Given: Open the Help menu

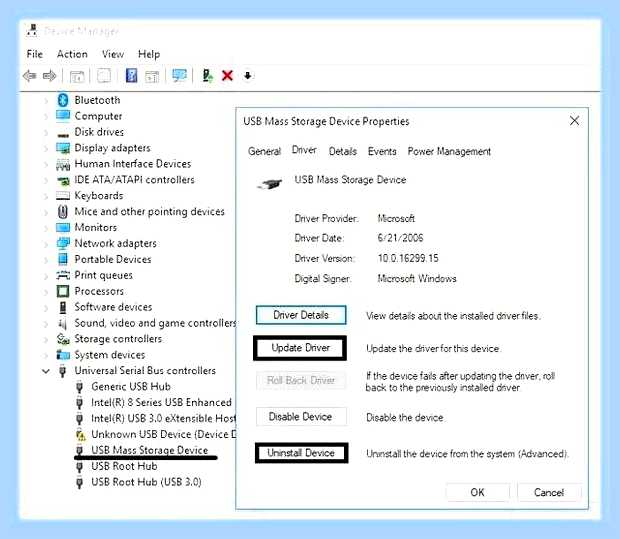Looking at the screenshot, I should (149, 54).
